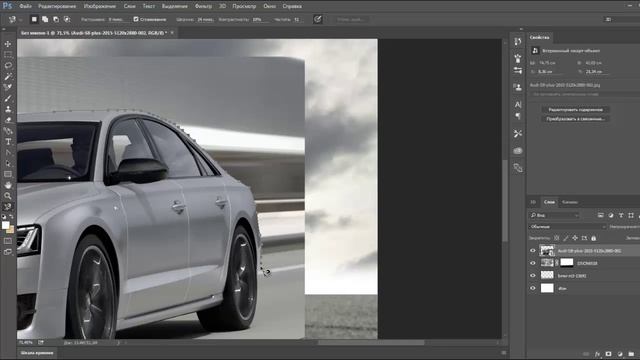Hide the Audi-S8-plus layer
The image size is (640, 360).
(533, 251)
